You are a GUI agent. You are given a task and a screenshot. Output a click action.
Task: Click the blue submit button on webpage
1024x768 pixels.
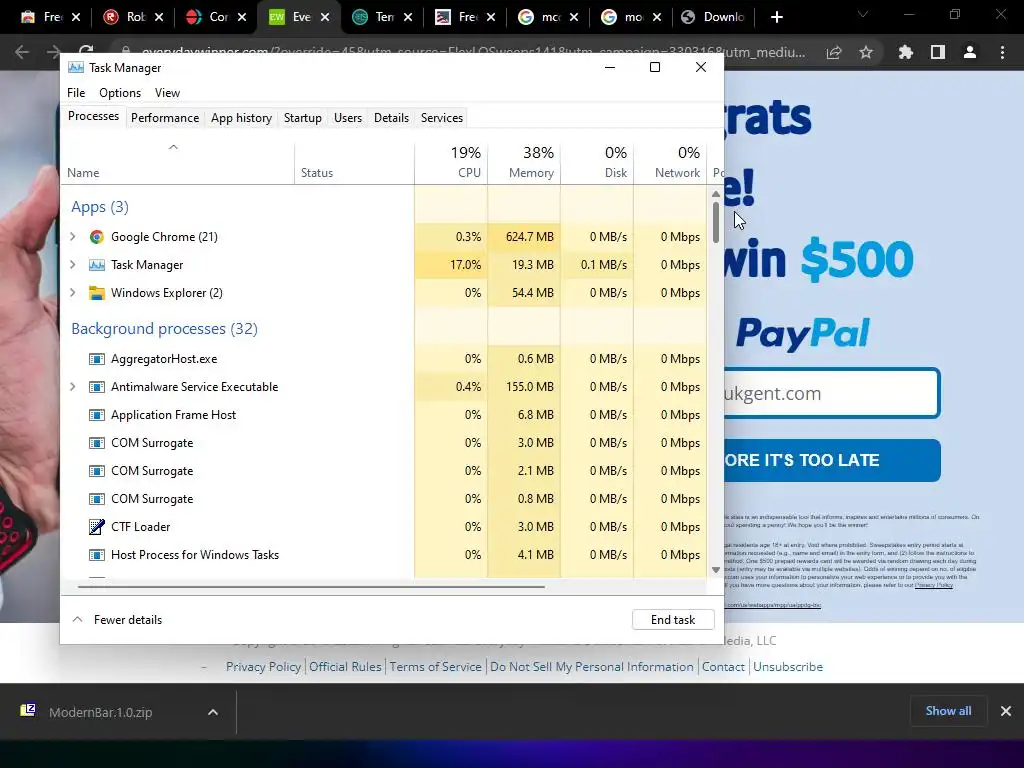click(831, 460)
